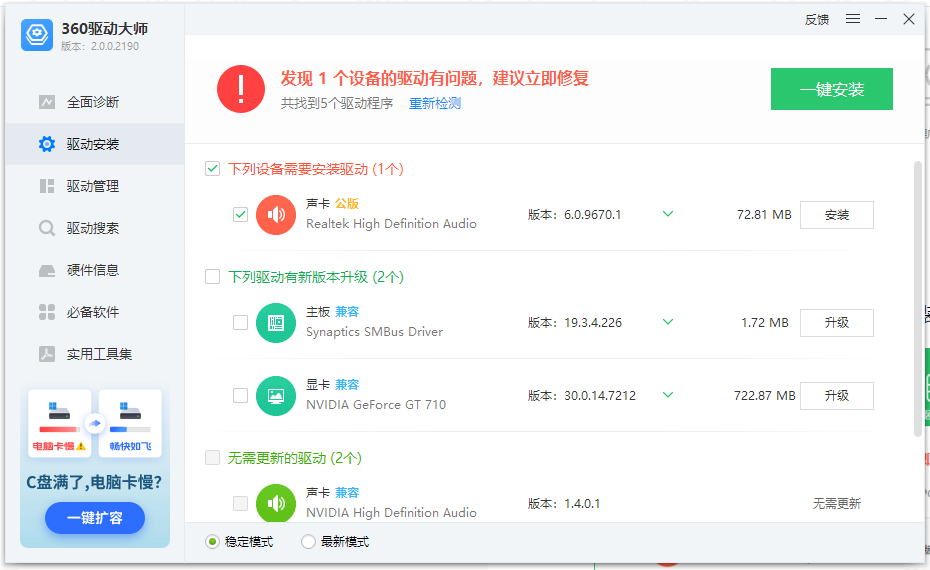930x570 pixels.
Task: Minimize the 360驱动大师 window
Action: [881, 19]
